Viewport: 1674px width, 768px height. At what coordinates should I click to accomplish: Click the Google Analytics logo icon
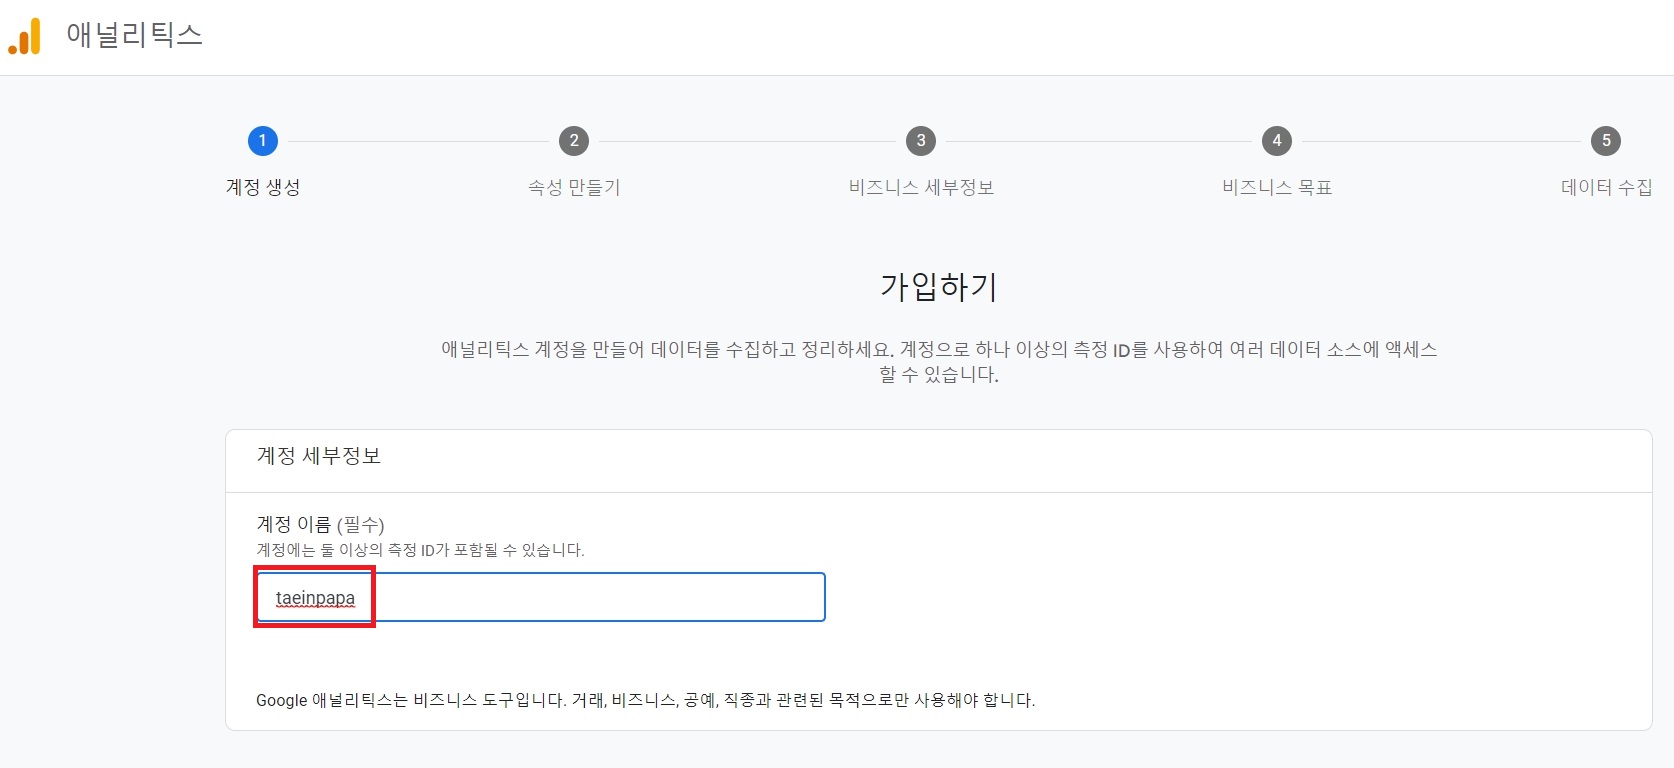[x=25, y=36]
